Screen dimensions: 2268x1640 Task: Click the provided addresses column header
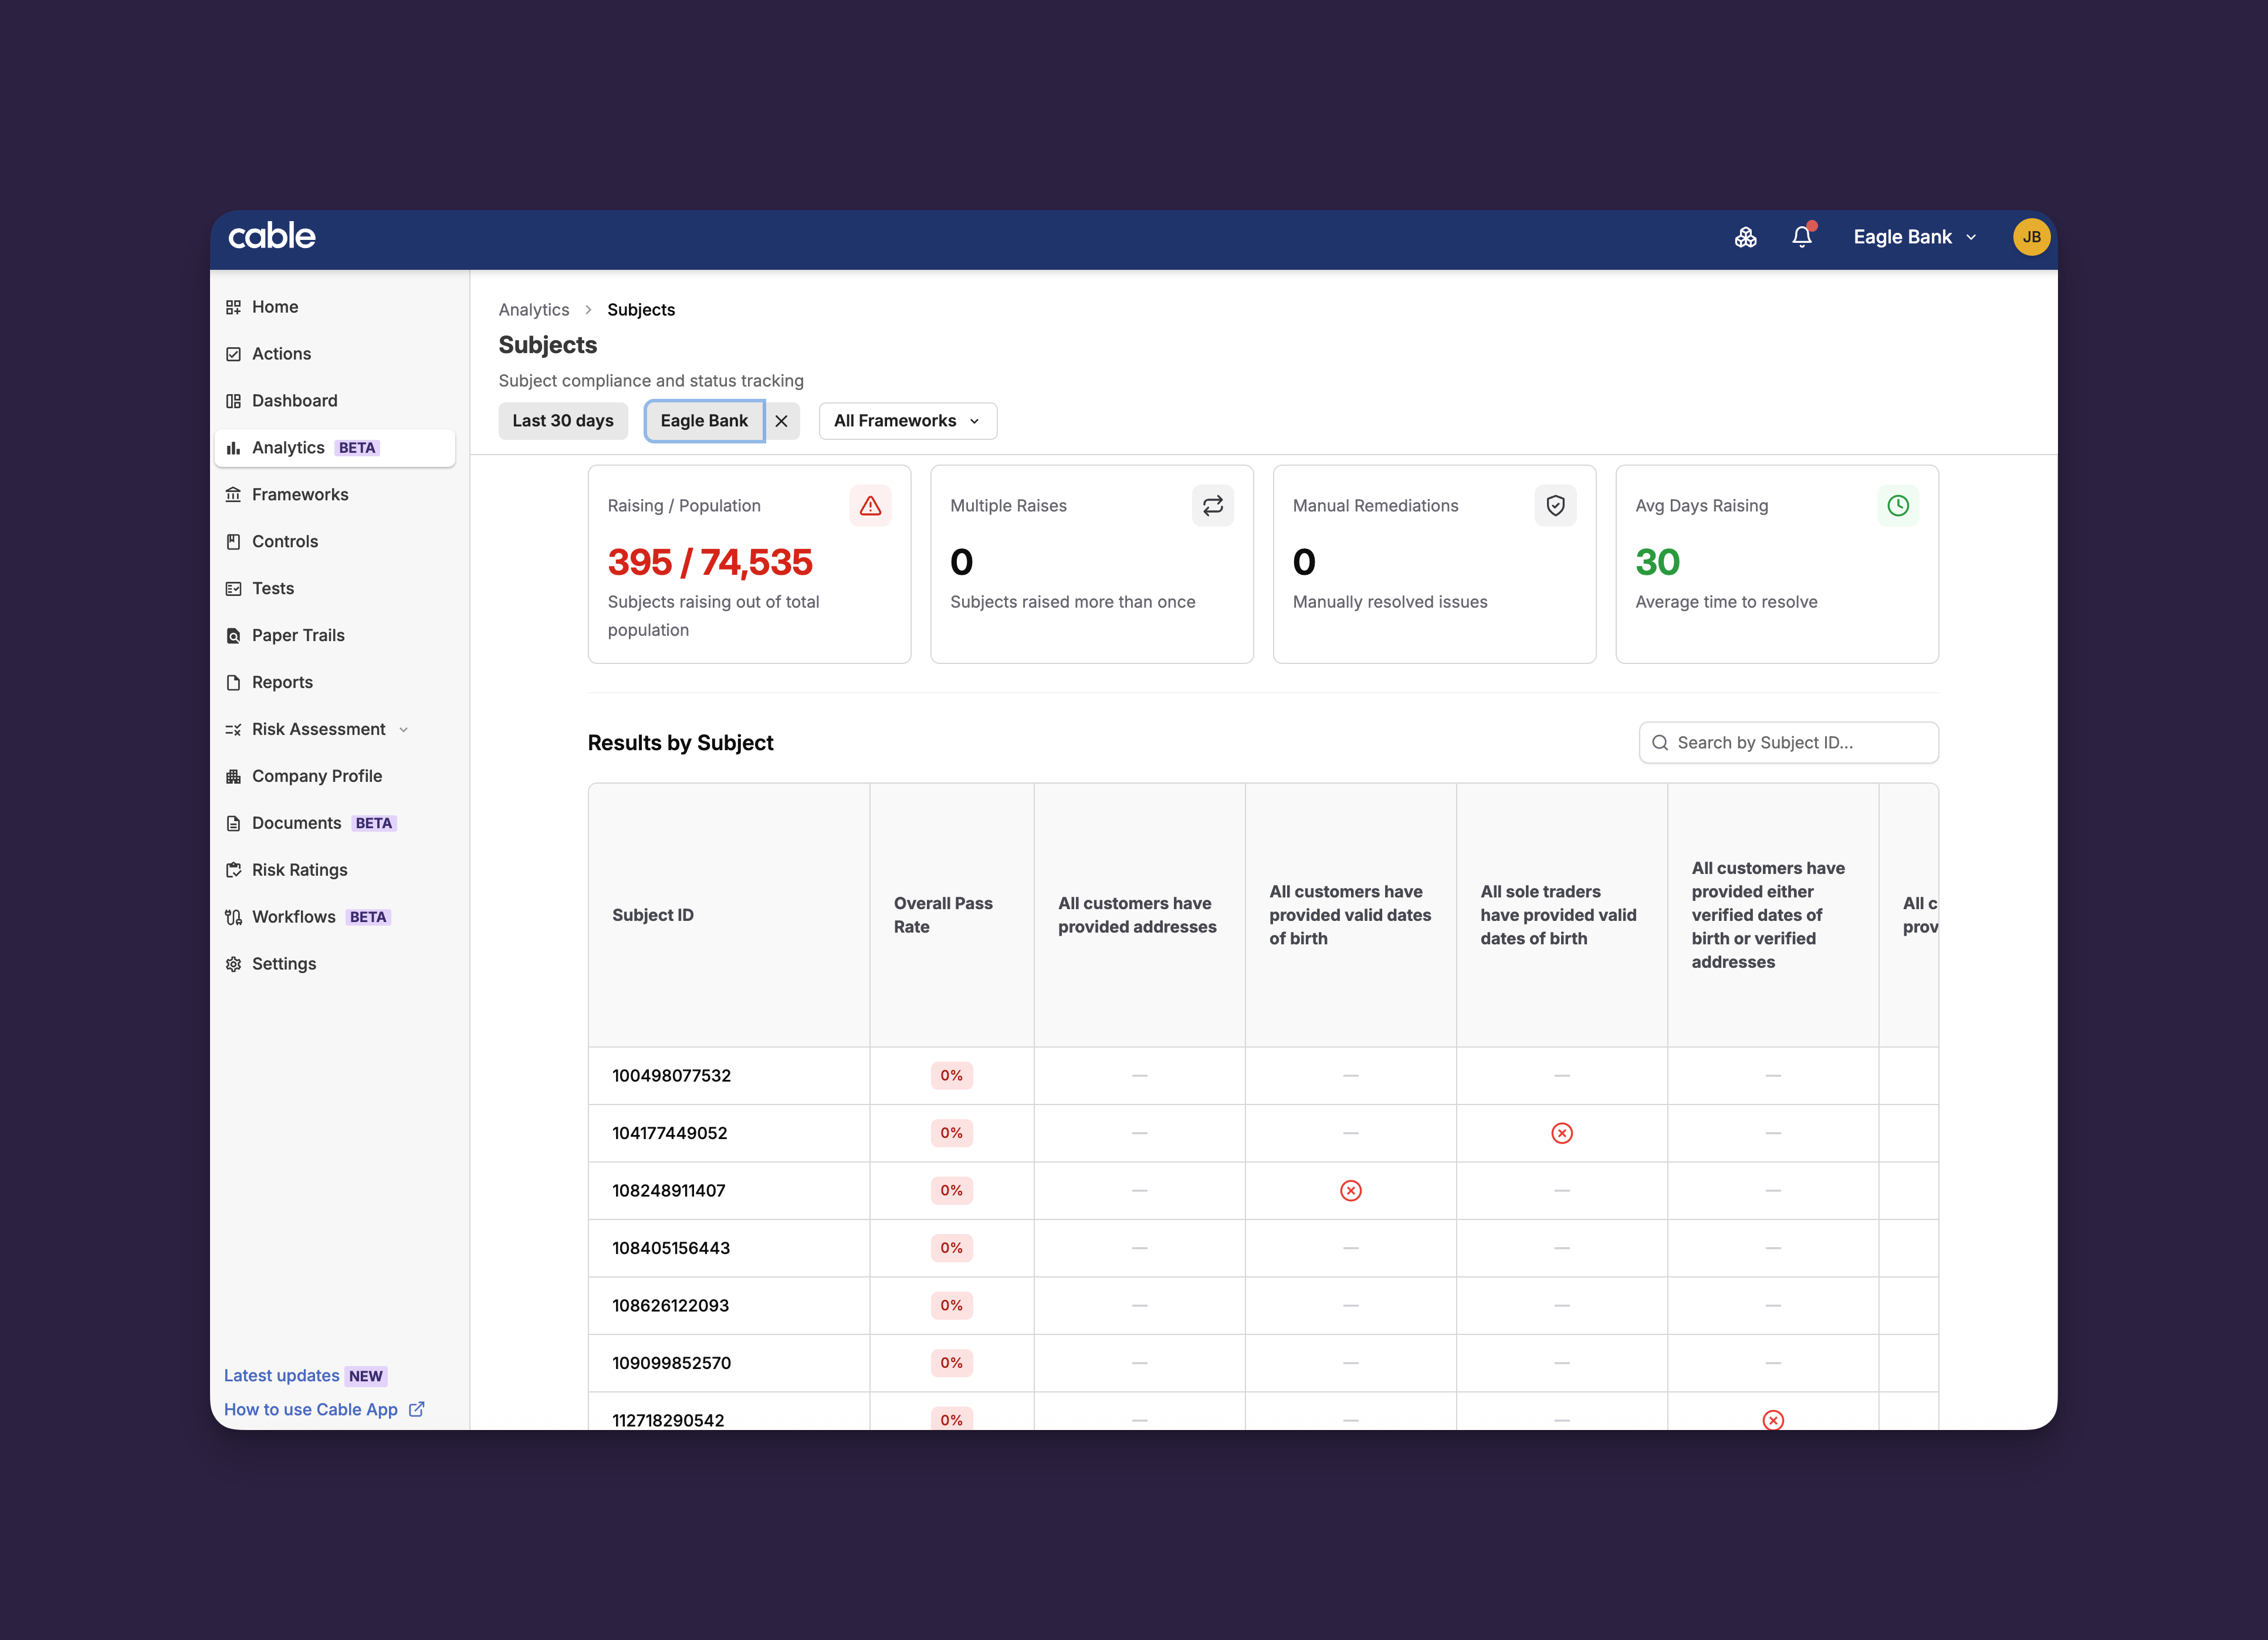pos(1139,915)
